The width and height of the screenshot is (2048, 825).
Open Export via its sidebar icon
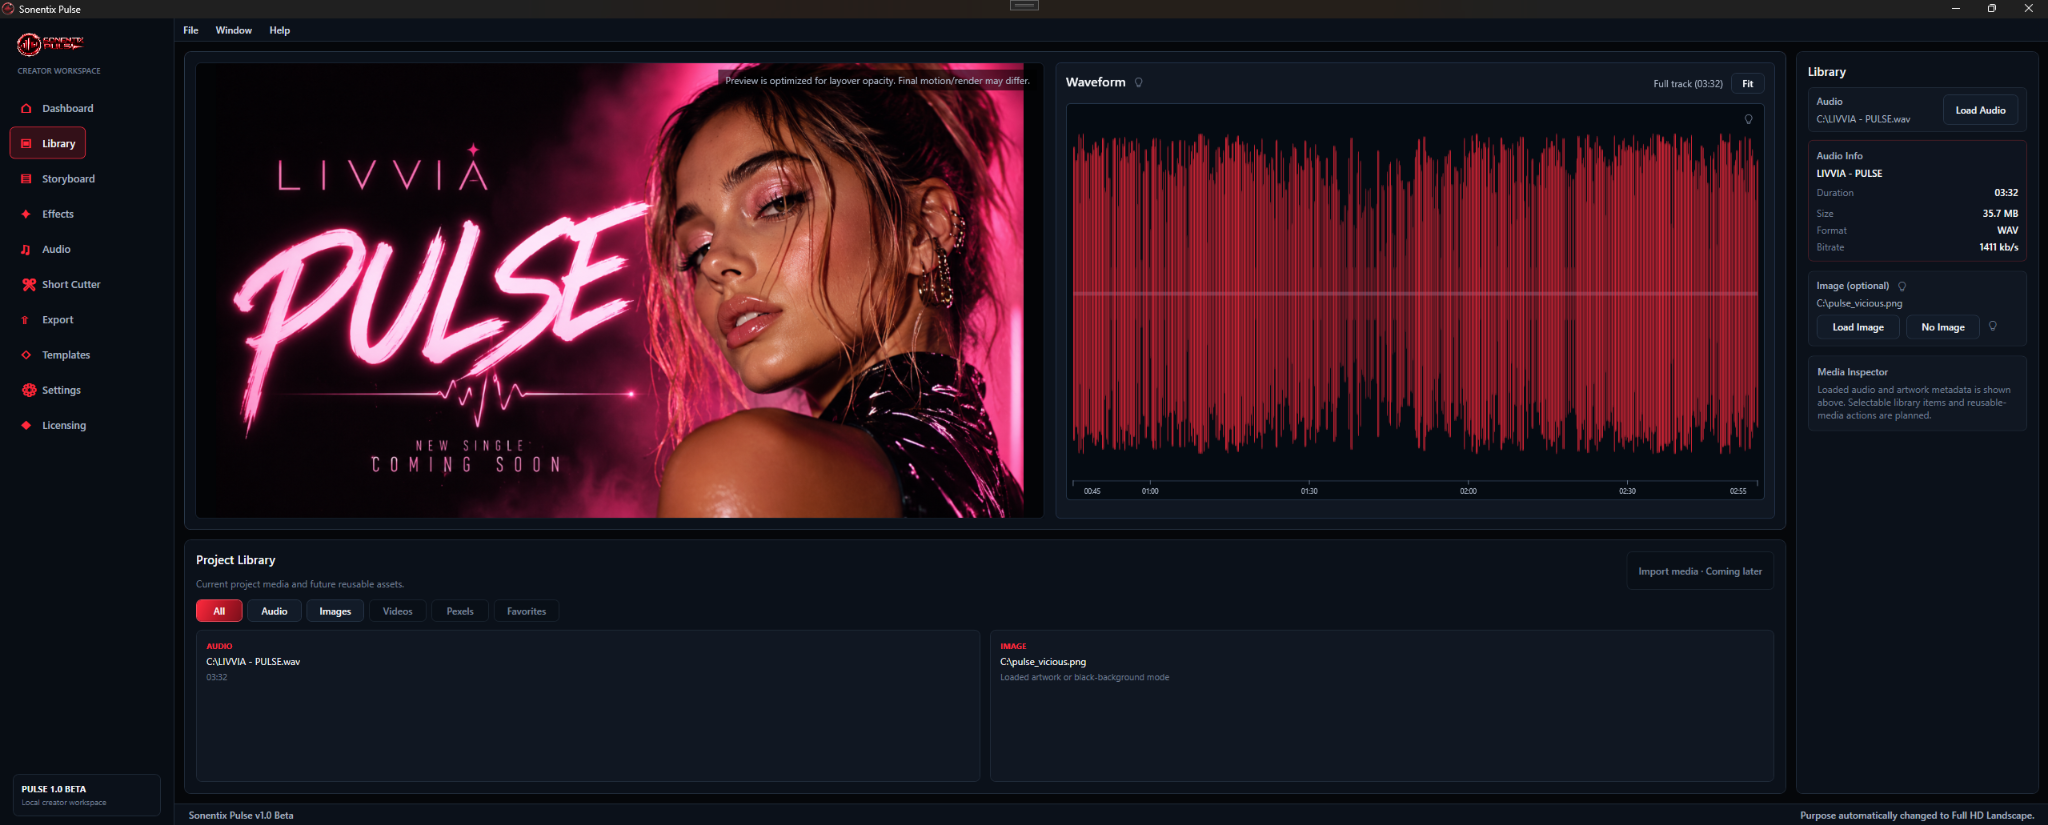click(26, 320)
